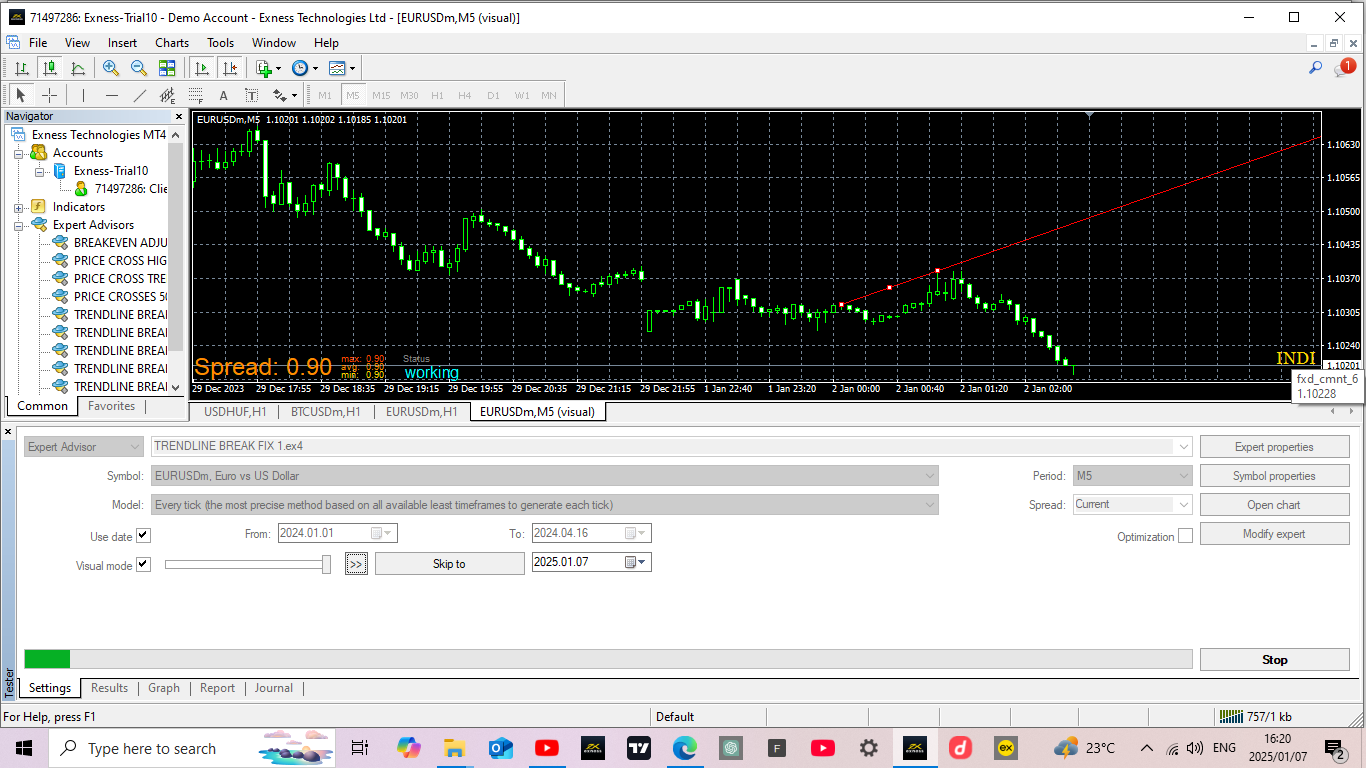
Task: Select candlestick chart mode icon
Action: [49, 68]
